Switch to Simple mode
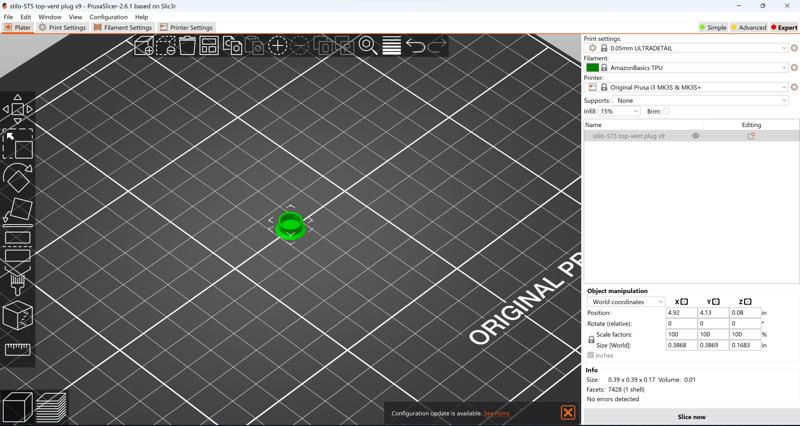800x426 pixels. [x=713, y=28]
